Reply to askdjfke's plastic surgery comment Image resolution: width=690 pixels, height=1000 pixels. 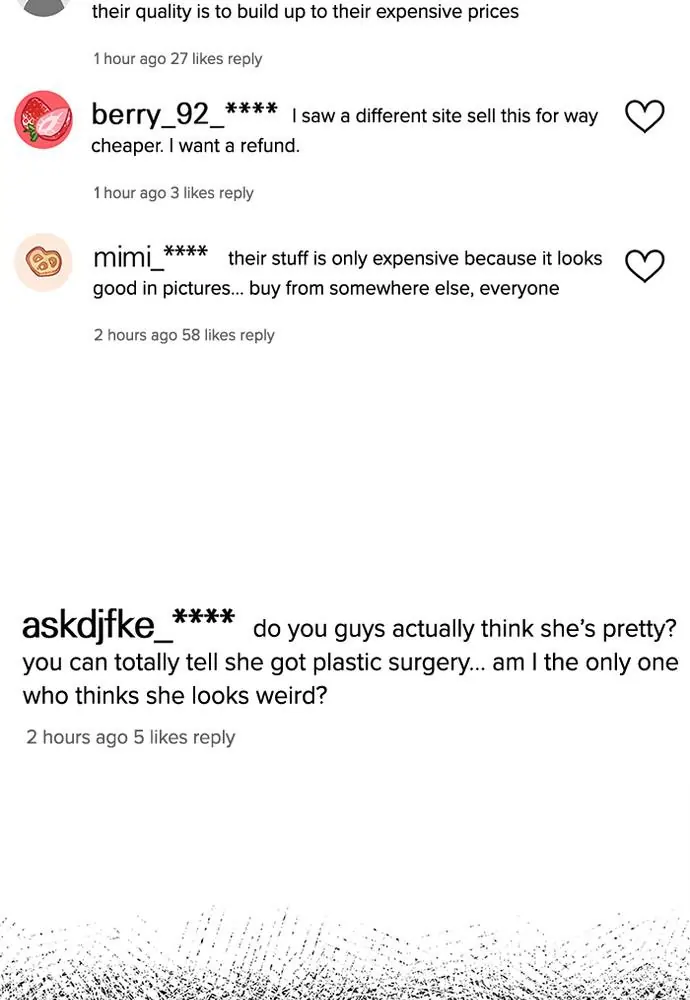pos(214,737)
